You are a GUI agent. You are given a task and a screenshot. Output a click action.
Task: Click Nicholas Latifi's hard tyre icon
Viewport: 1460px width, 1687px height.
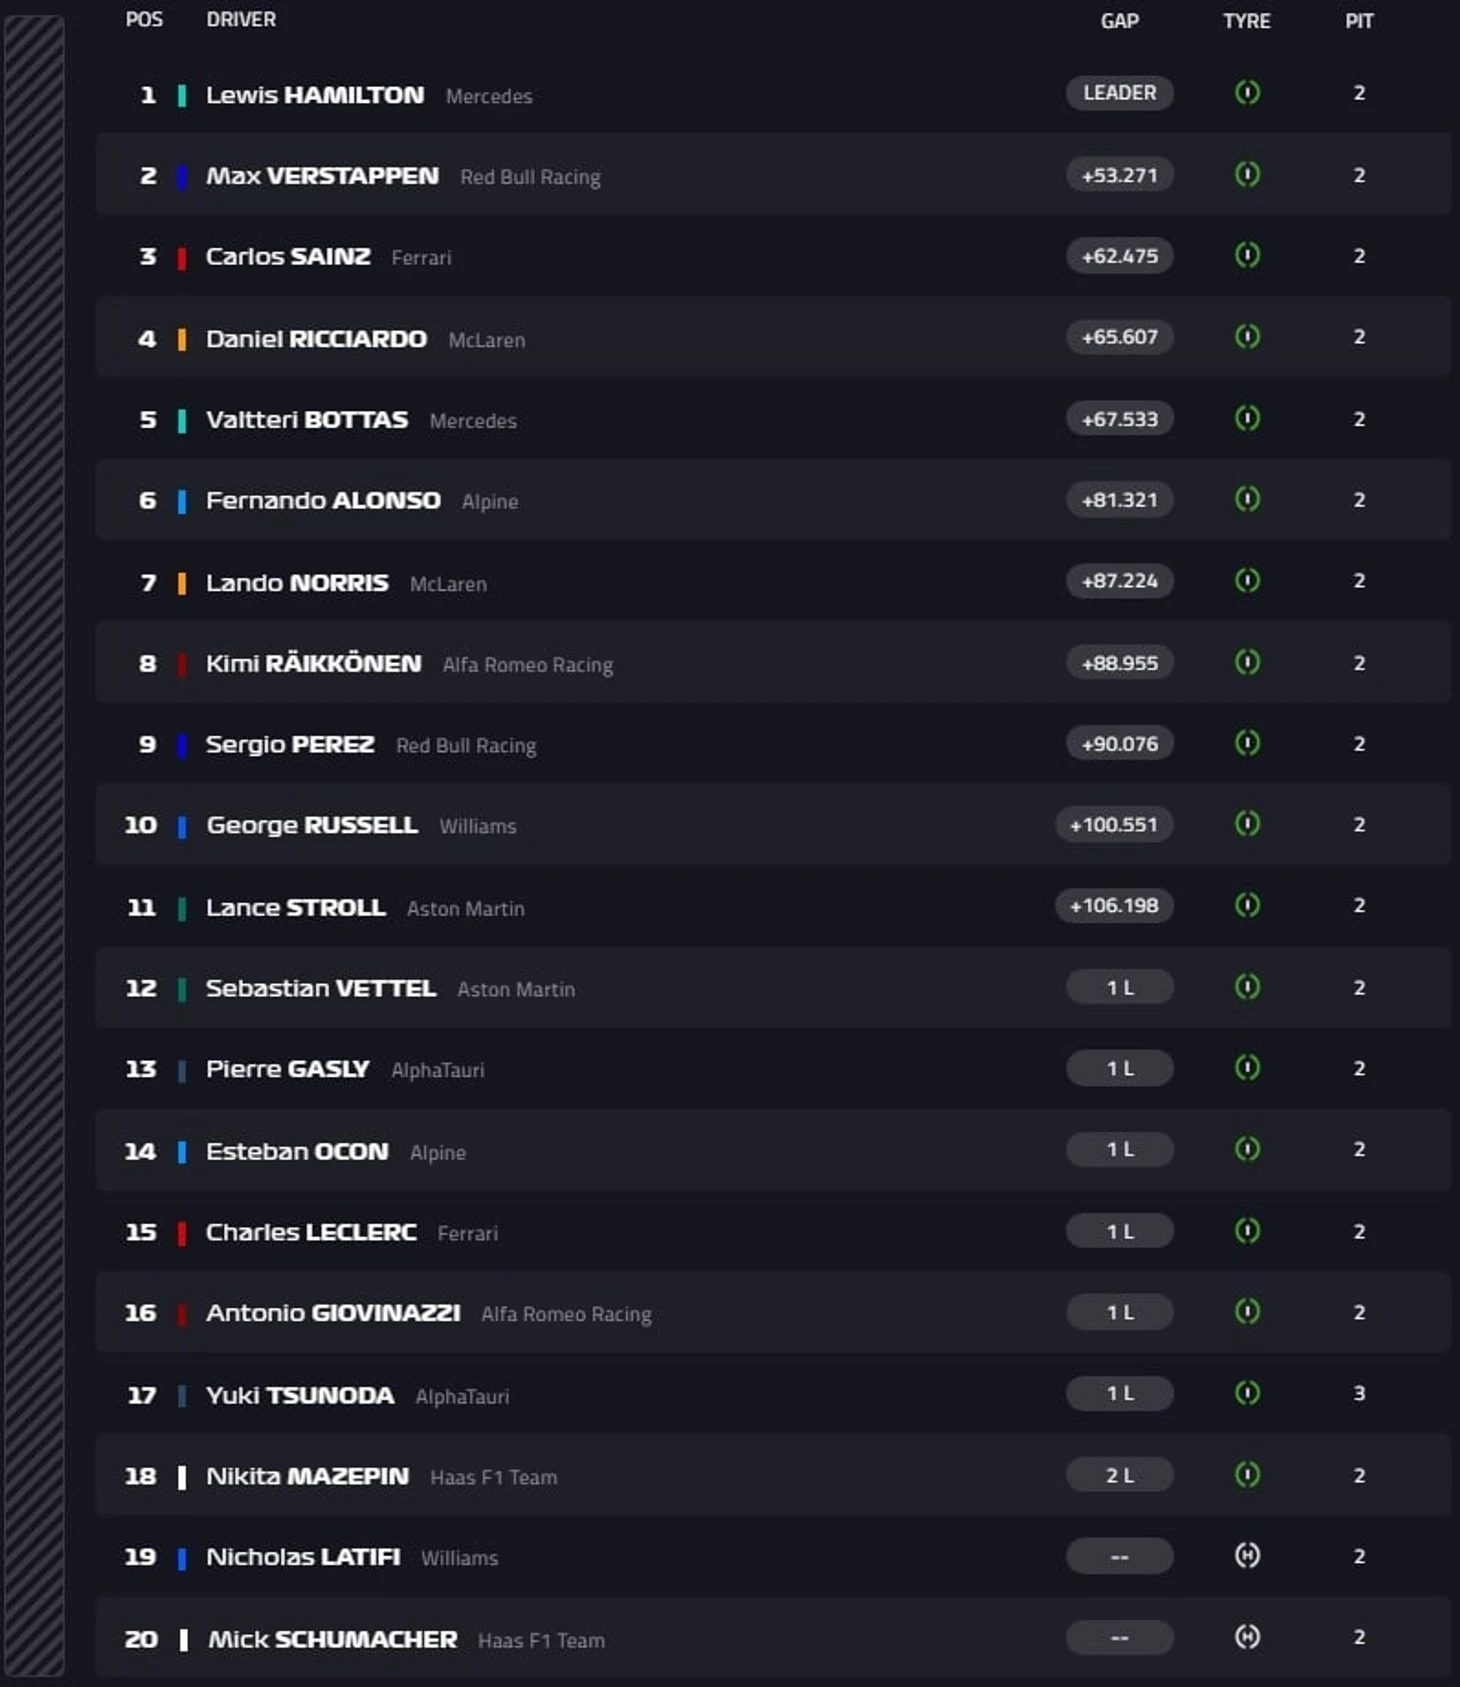[1247, 1556]
